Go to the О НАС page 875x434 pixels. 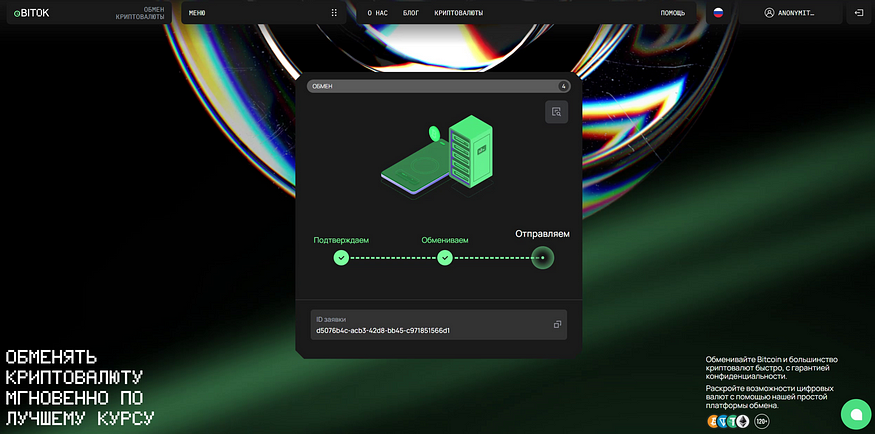[378, 13]
